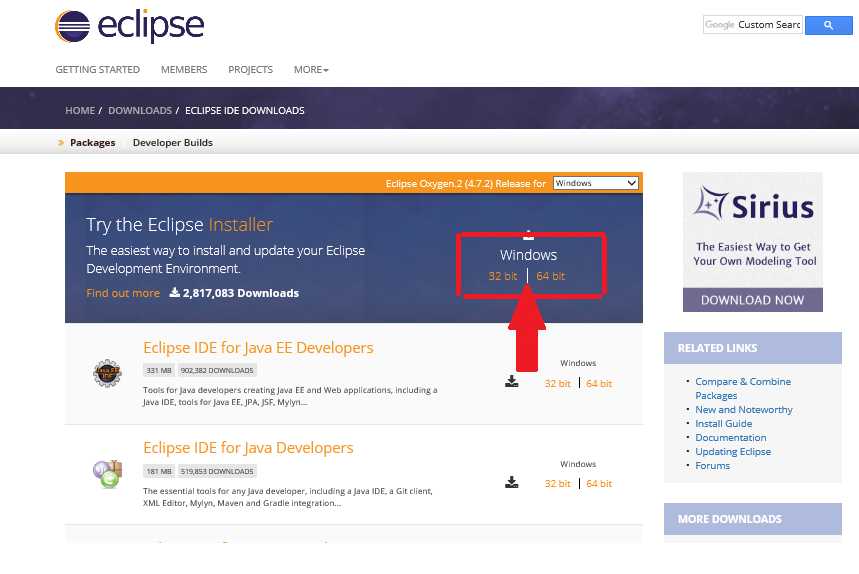859x574 pixels.
Task: Open Compare & Combine Packages link
Action: tap(743, 388)
